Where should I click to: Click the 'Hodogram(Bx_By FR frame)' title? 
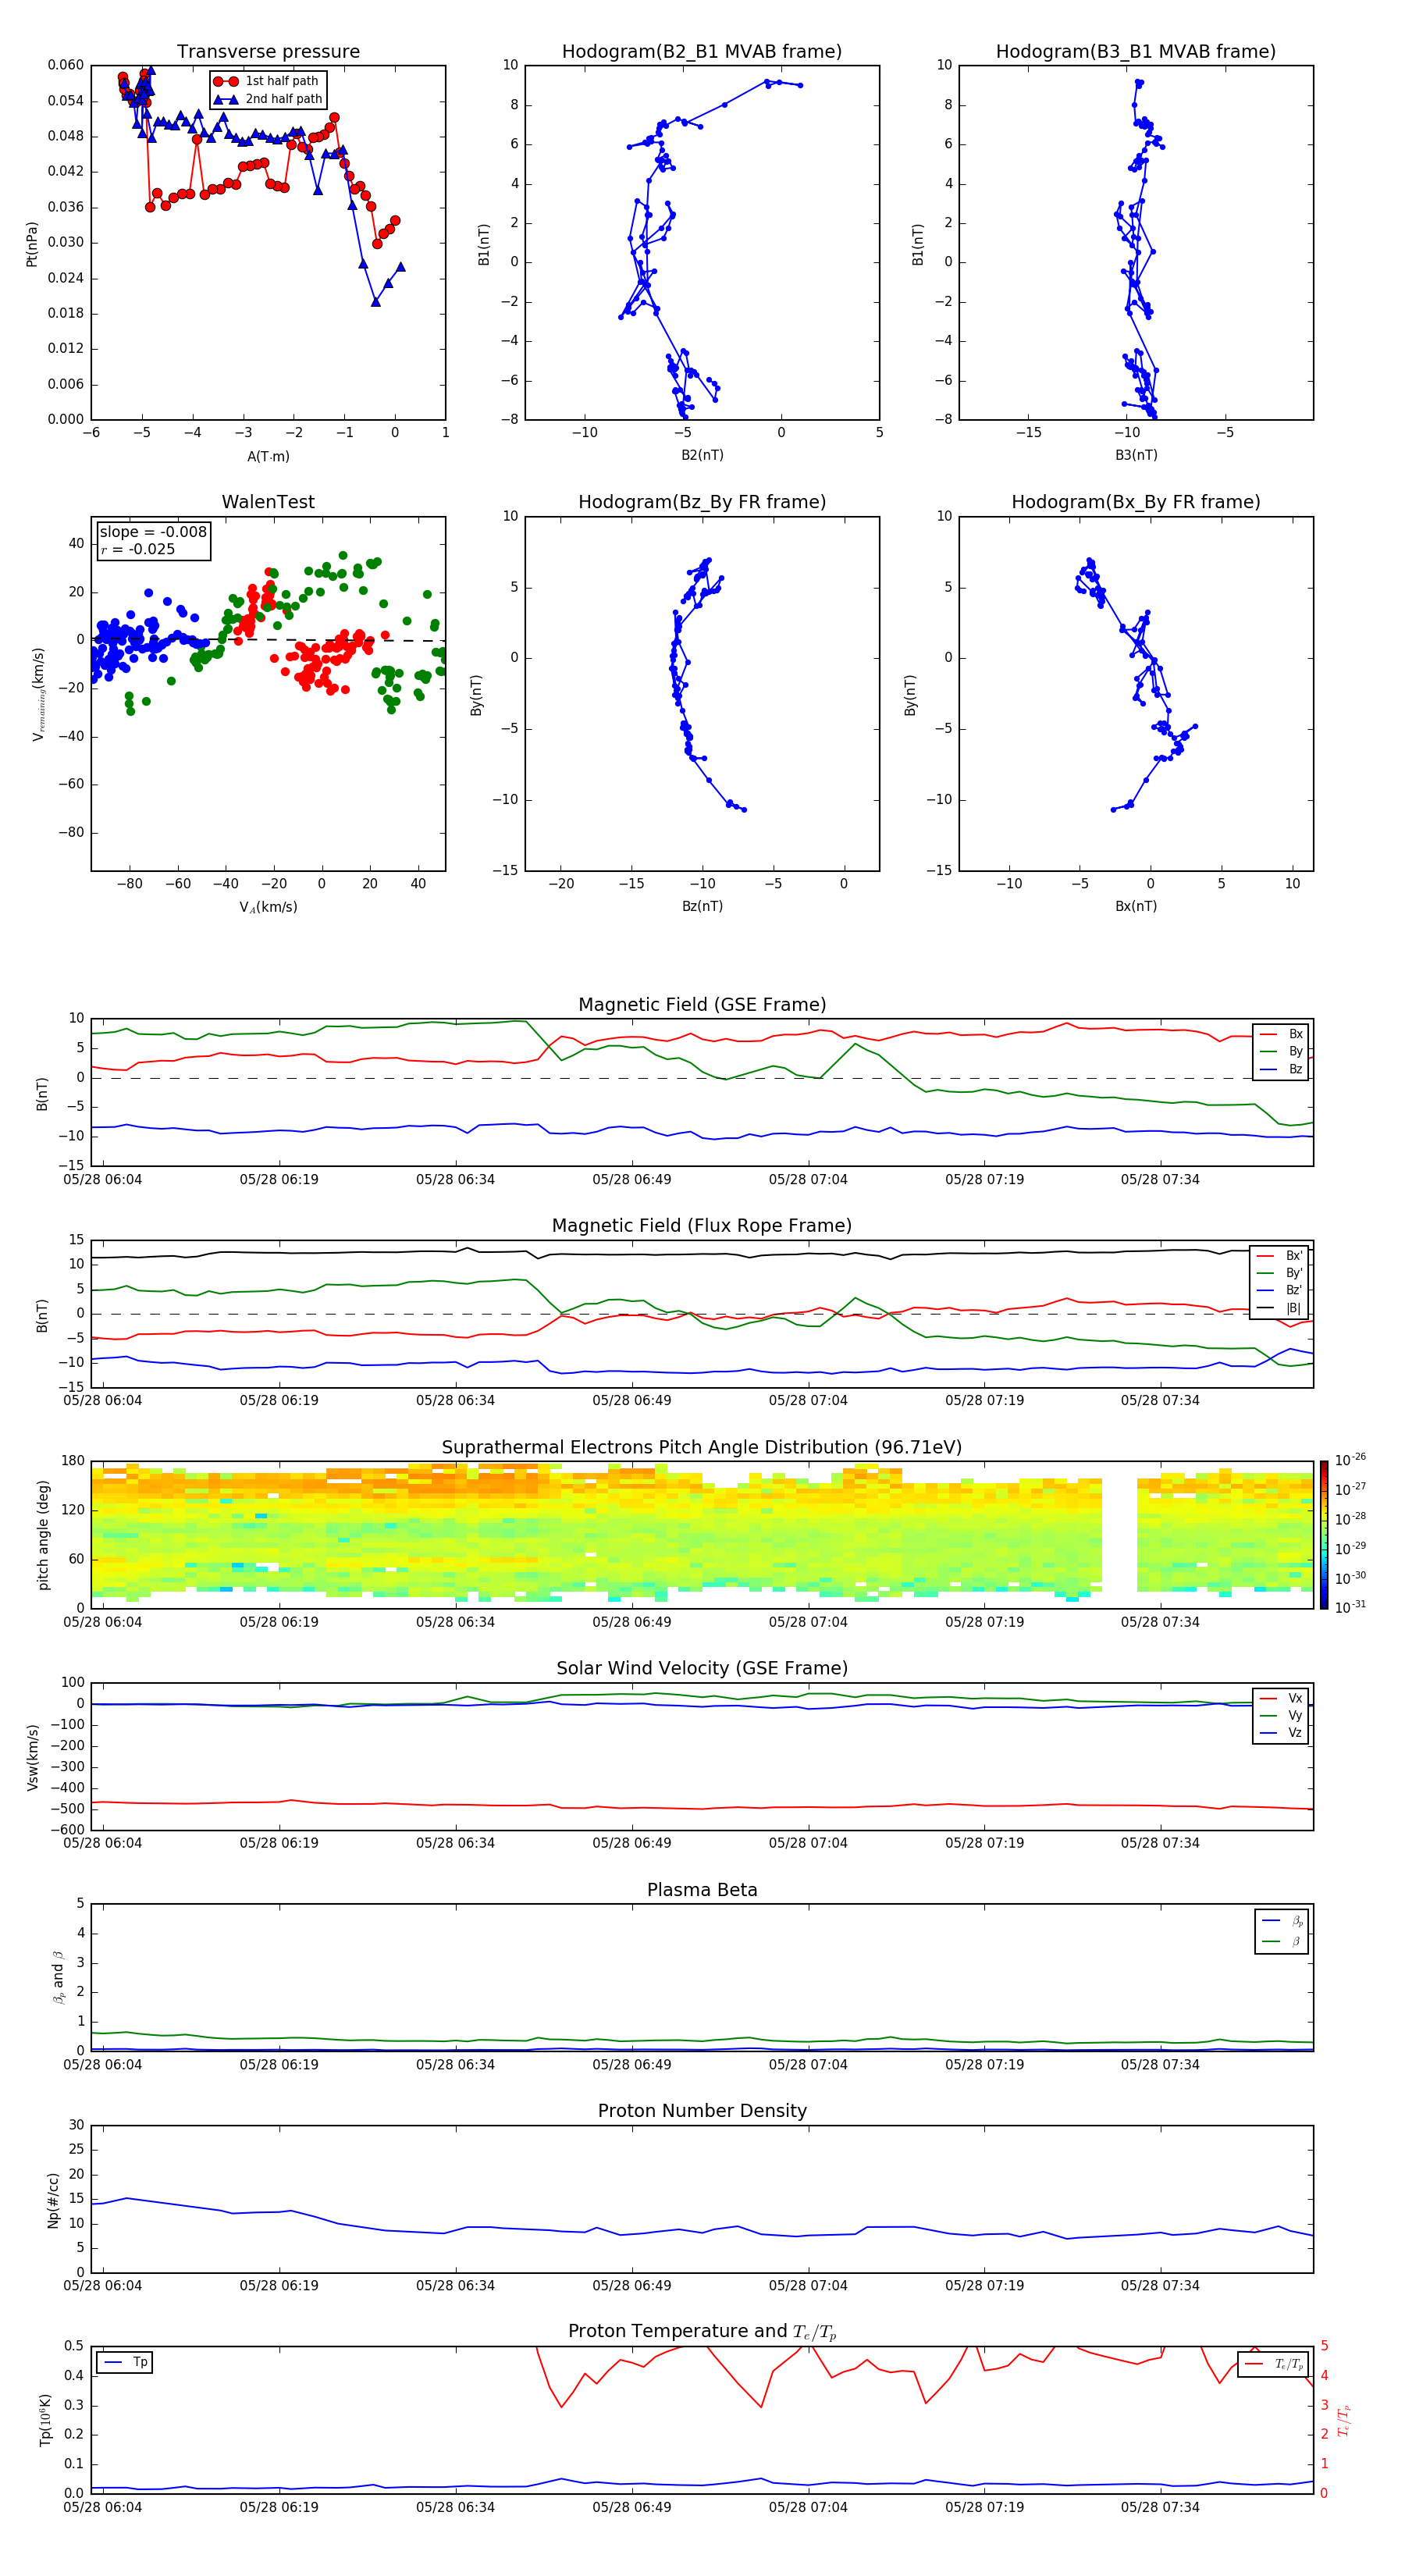(1136, 502)
